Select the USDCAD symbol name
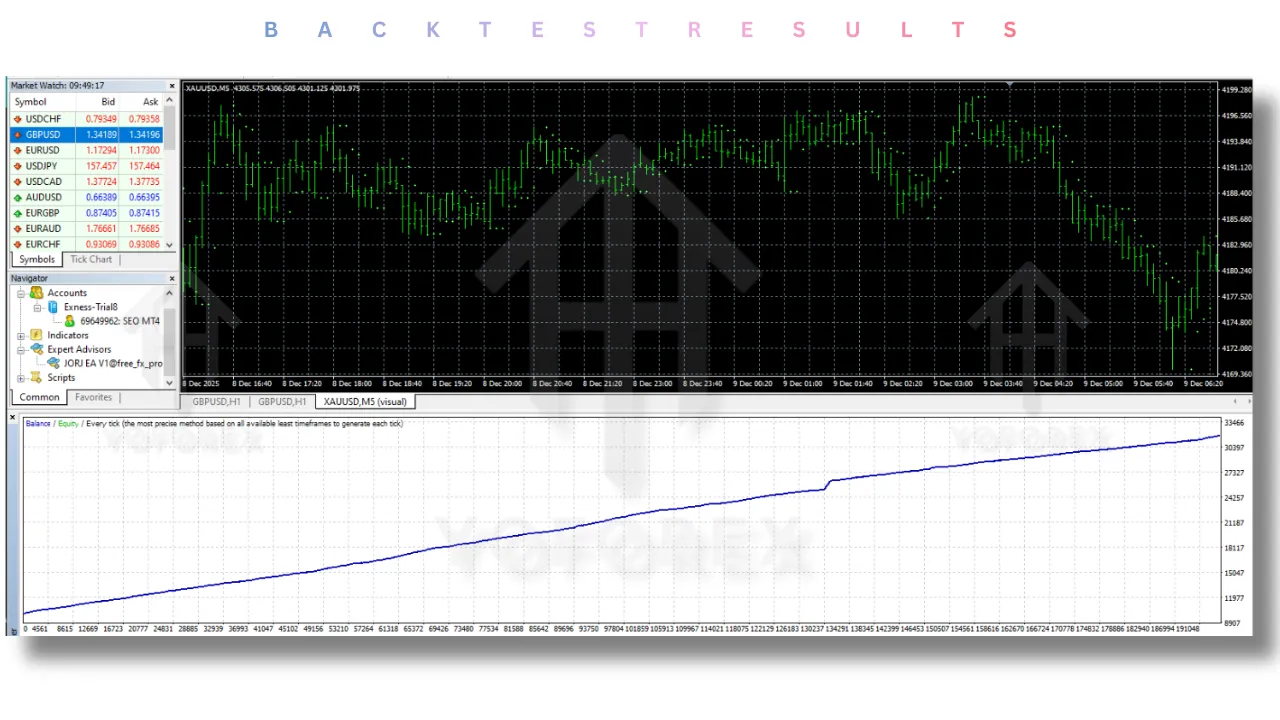1280x720 pixels. point(44,182)
